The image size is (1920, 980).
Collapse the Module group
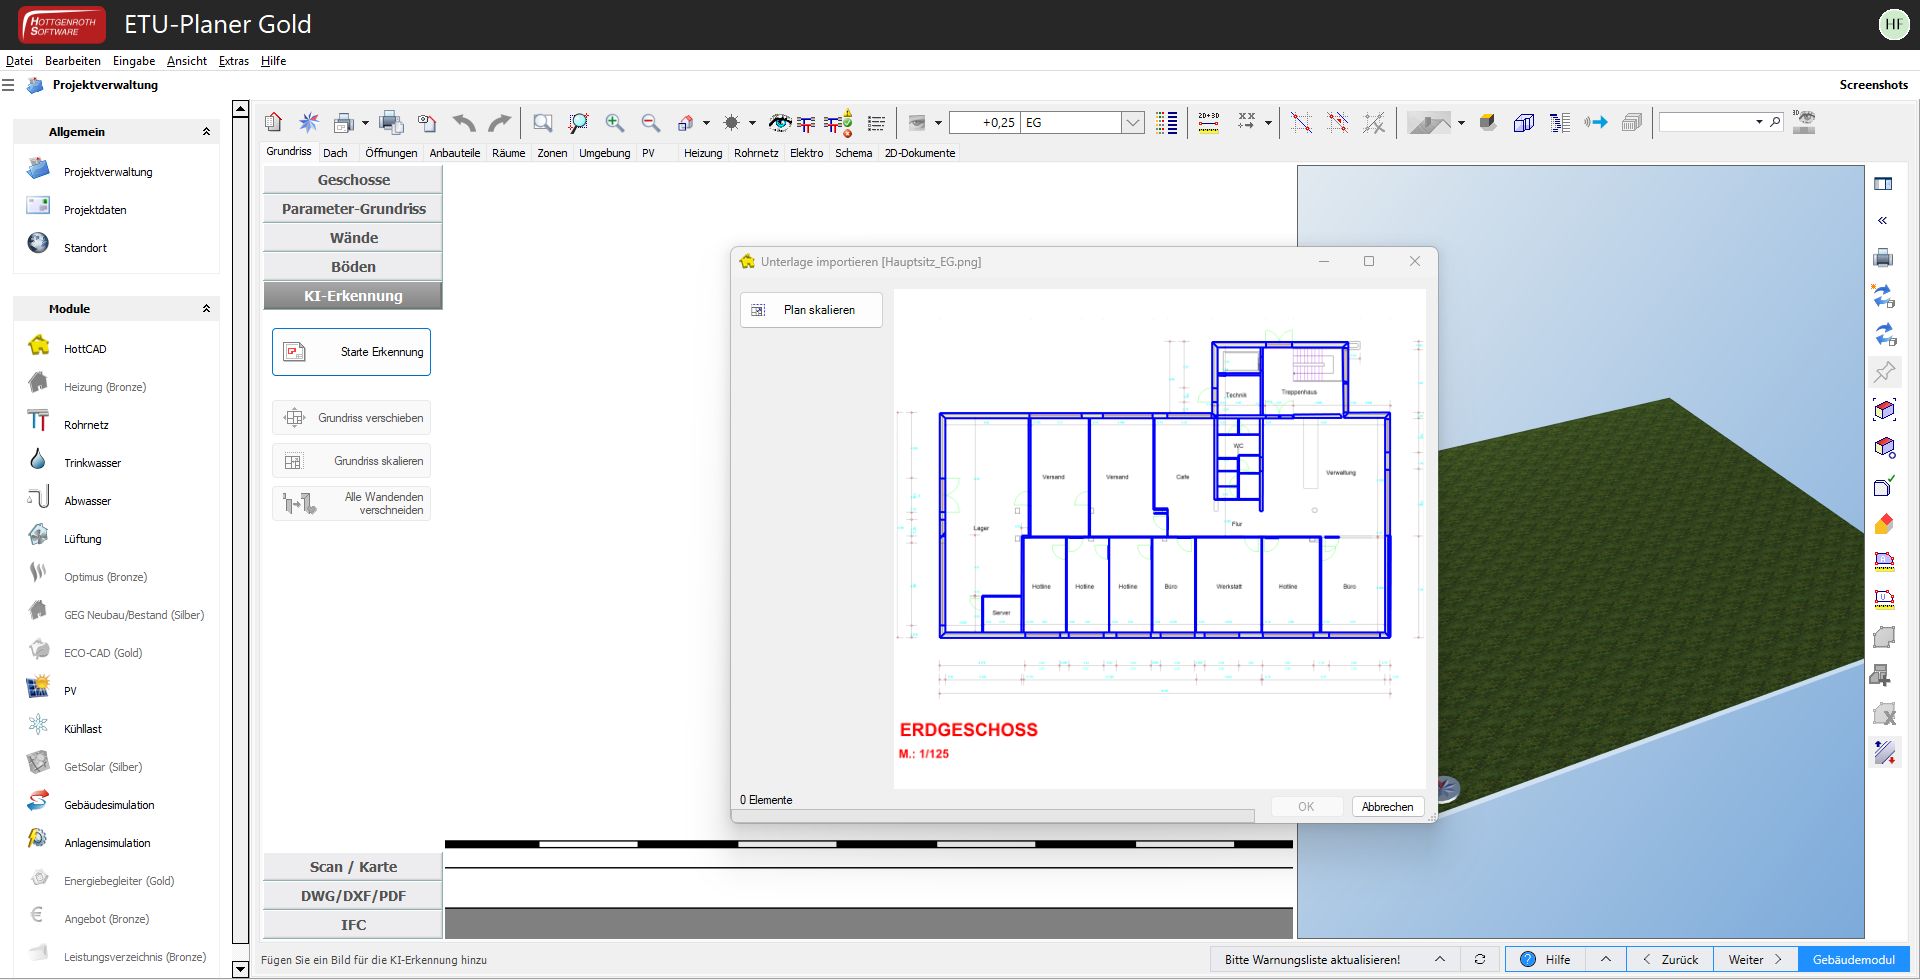pyautogui.click(x=206, y=309)
